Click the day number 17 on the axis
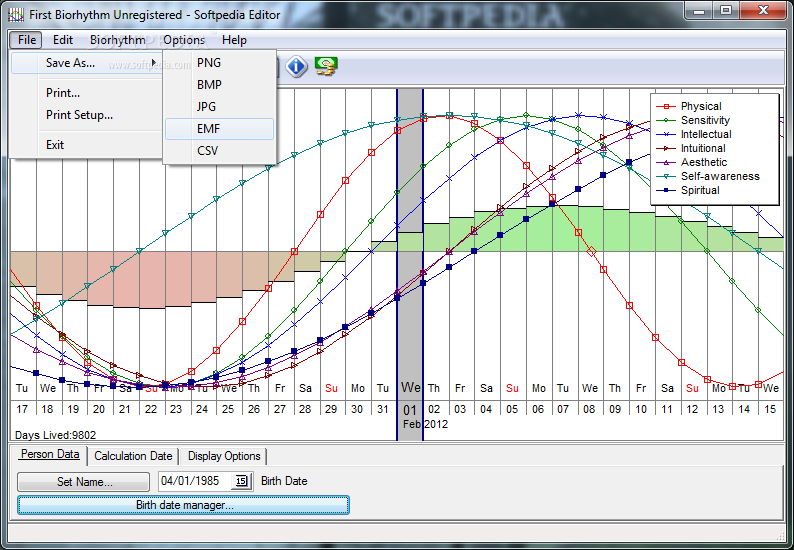The image size is (794, 550). tap(22, 409)
